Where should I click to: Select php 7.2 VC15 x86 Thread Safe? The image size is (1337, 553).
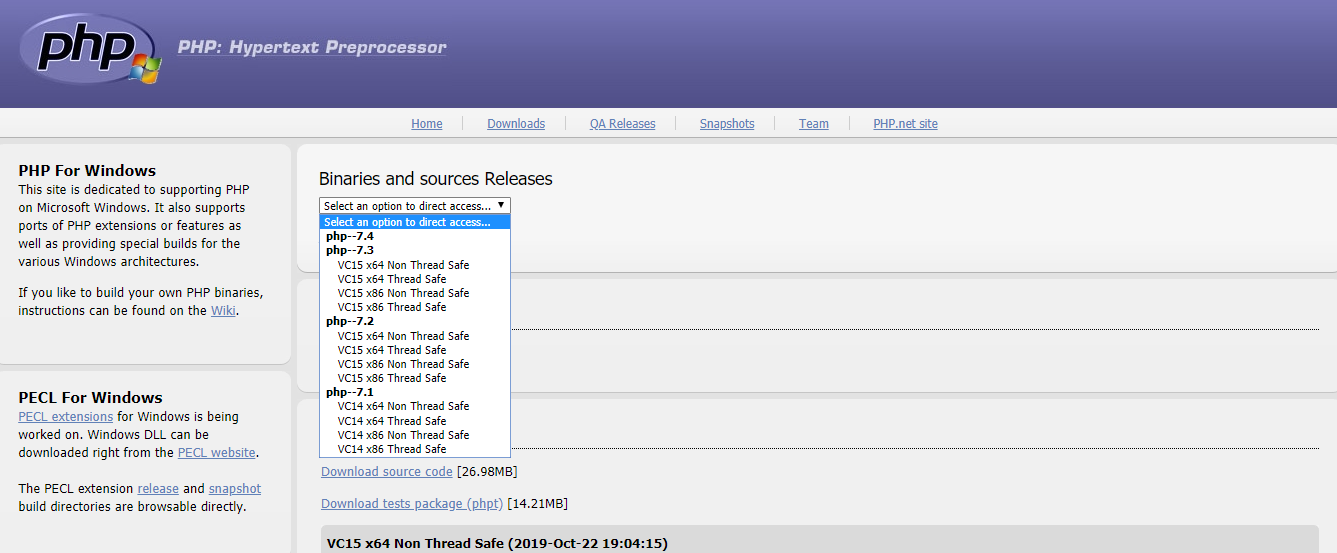(415, 378)
